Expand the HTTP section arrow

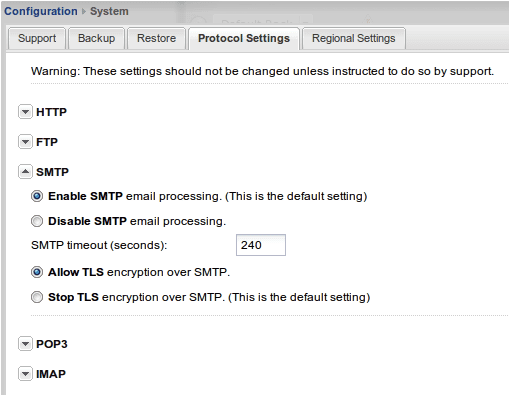pos(25,112)
